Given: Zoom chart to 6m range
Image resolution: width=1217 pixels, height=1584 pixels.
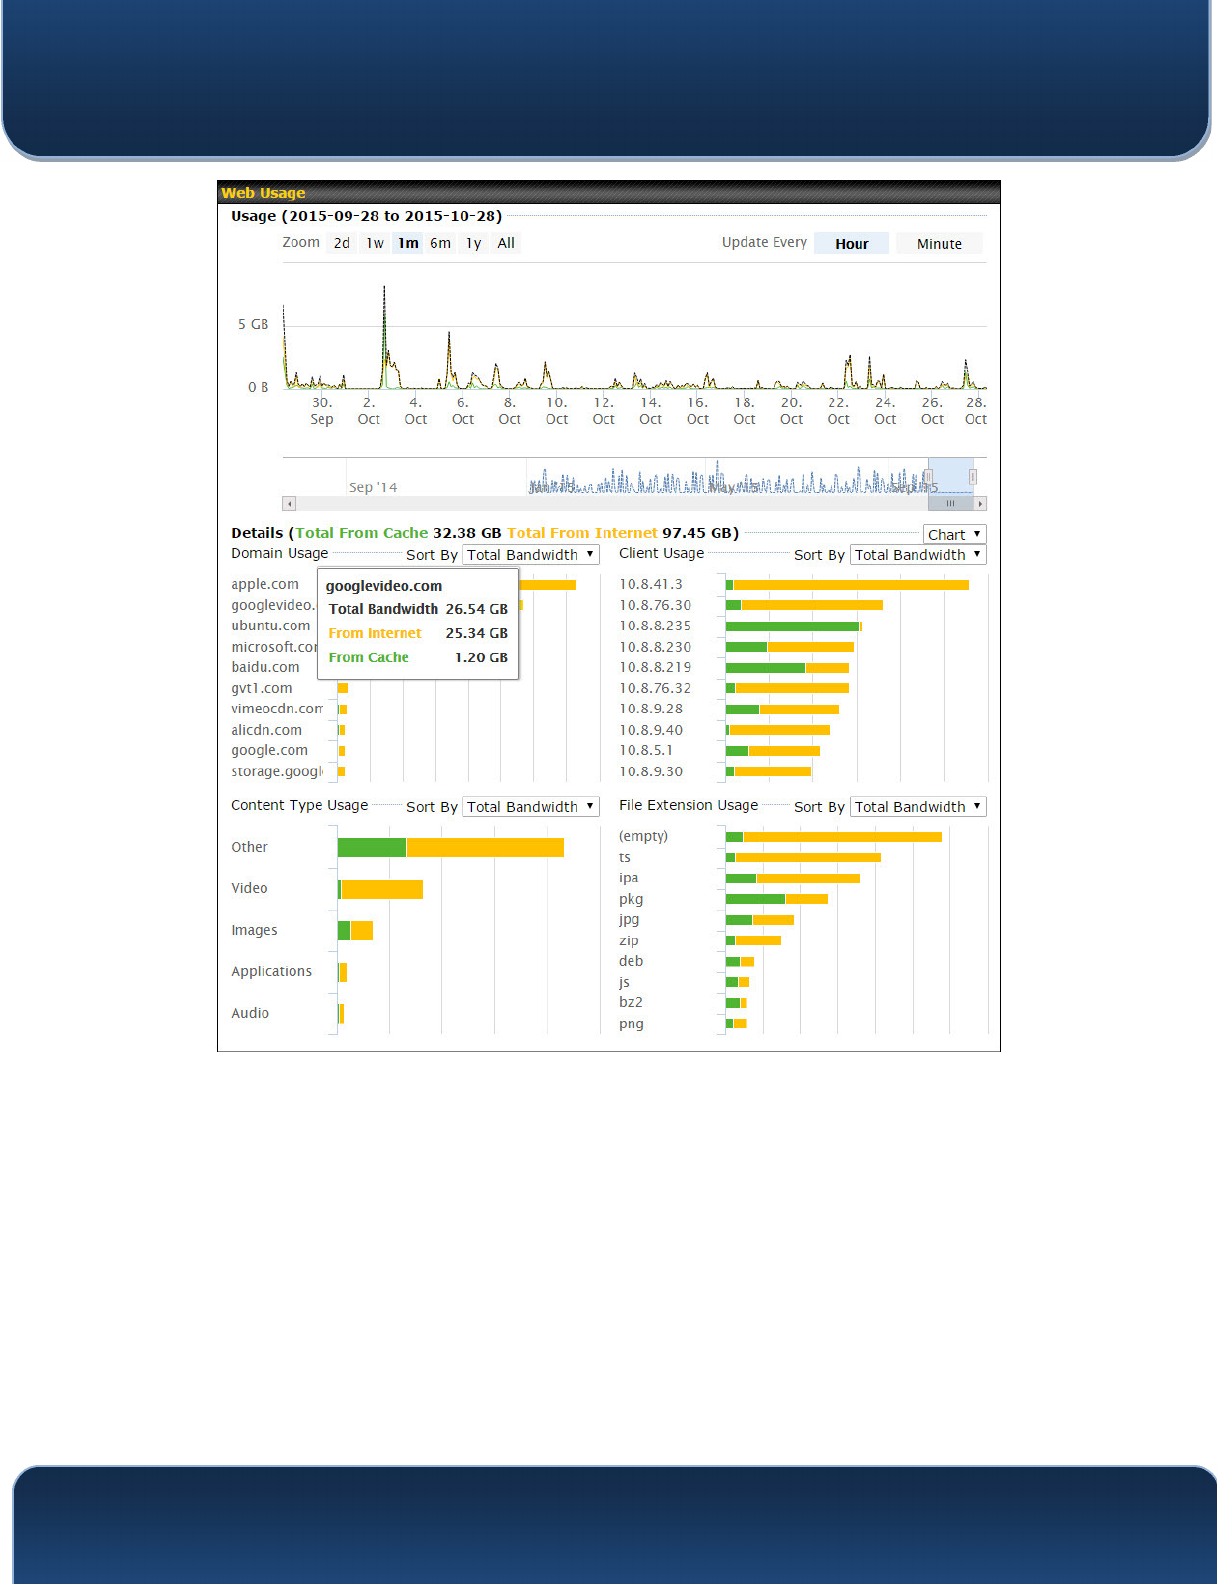Looking at the screenshot, I should 440,243.
